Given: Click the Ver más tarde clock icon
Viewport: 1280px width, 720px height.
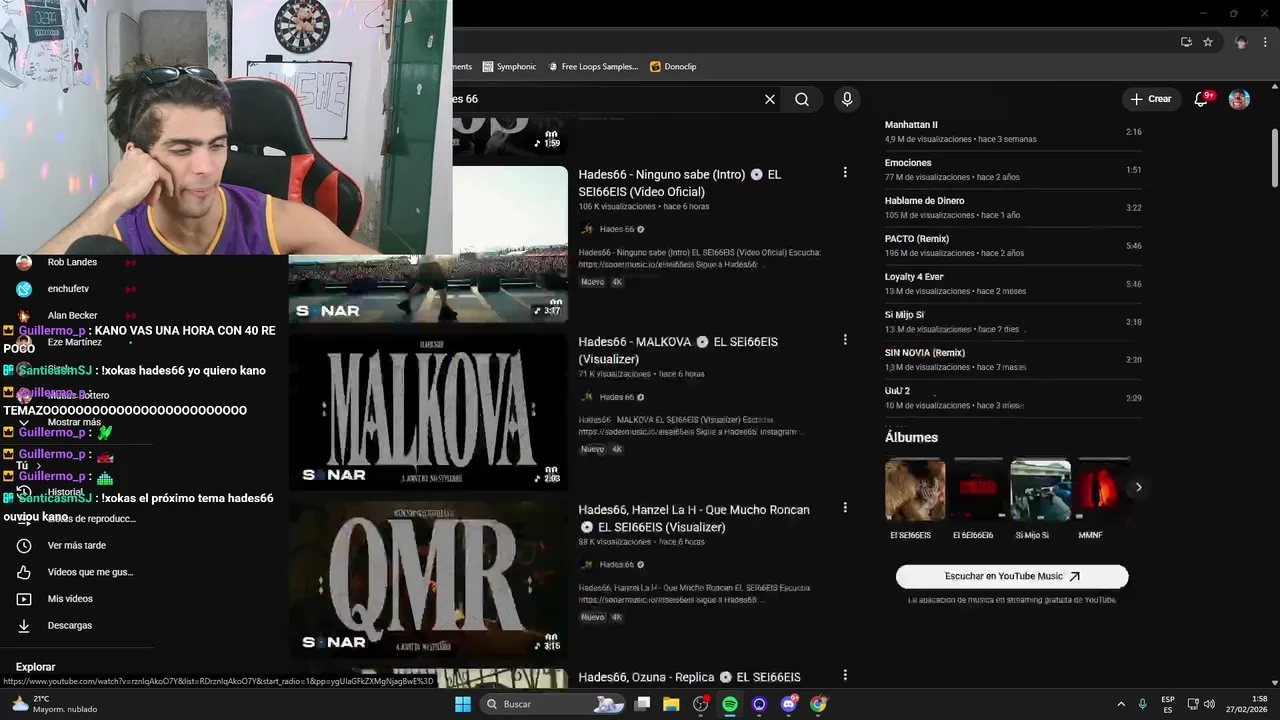Looking at the screenshot, I should 24,545.
